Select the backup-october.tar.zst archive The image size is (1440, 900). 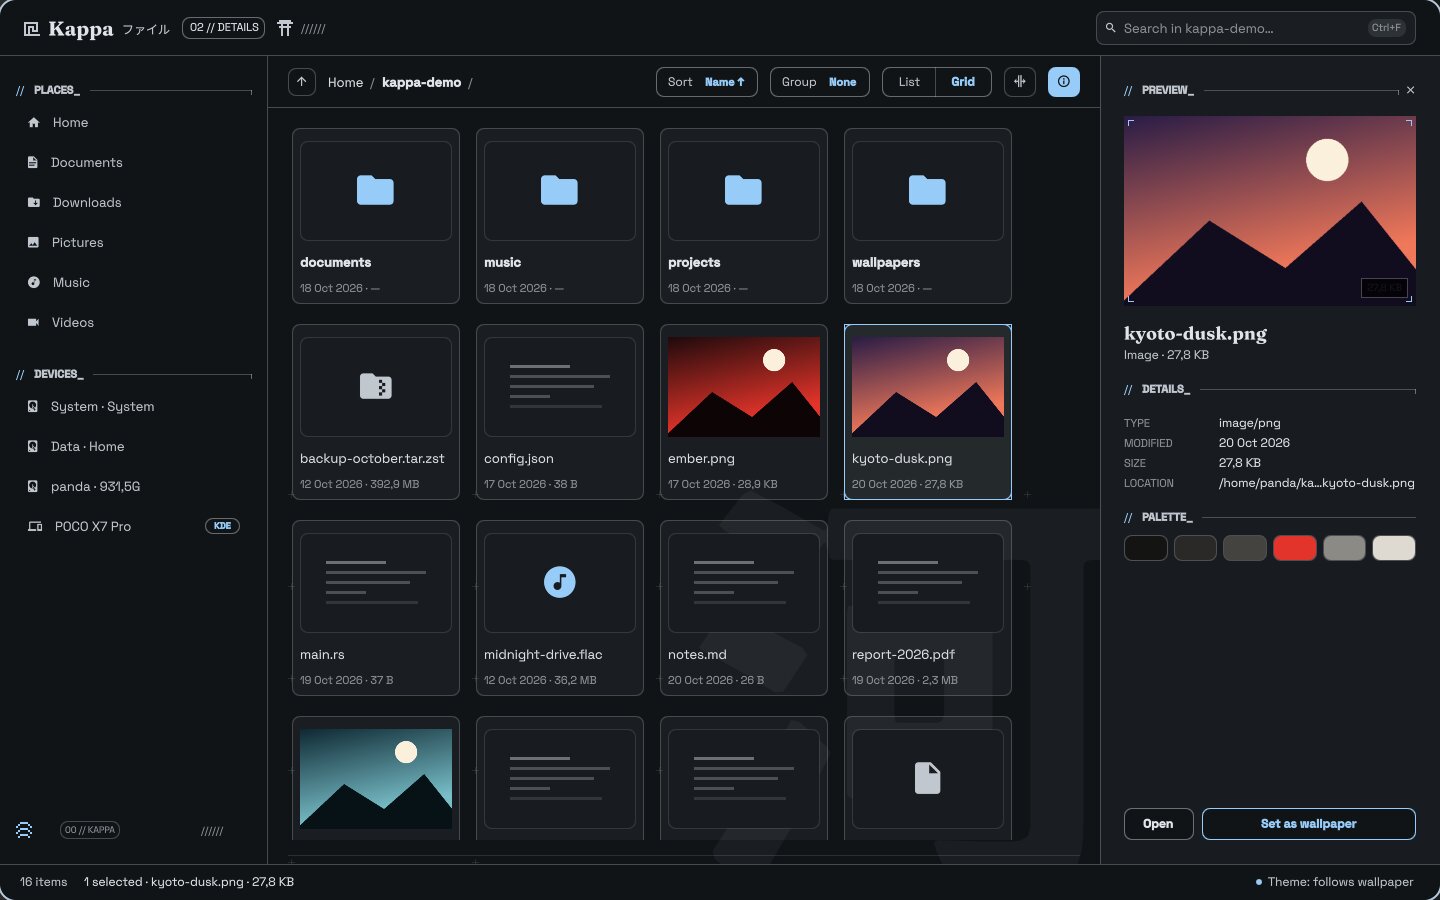(376, 412)
